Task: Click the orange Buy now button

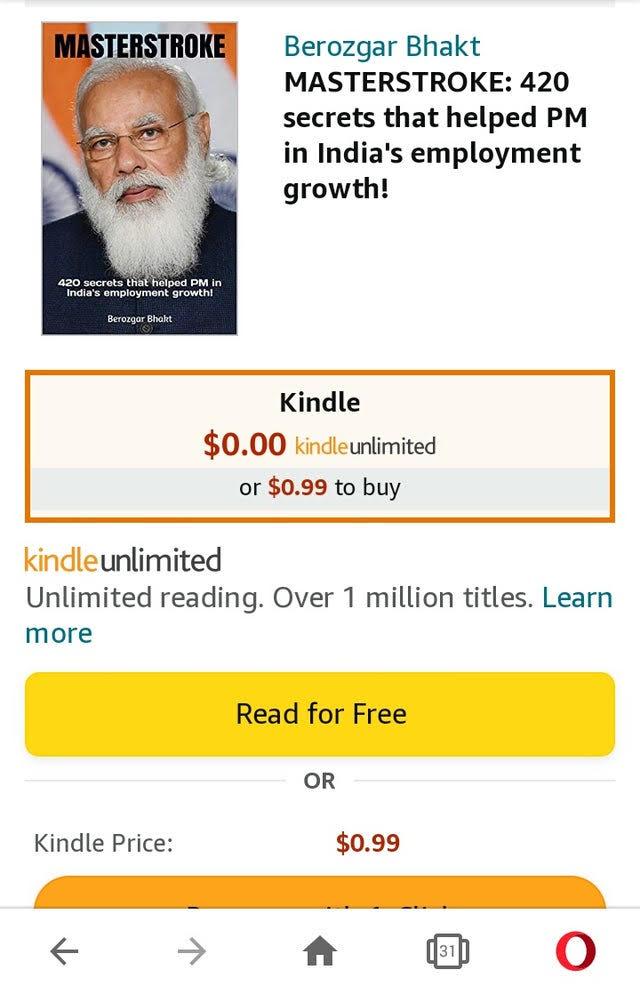Action: [x=320, y=893]
